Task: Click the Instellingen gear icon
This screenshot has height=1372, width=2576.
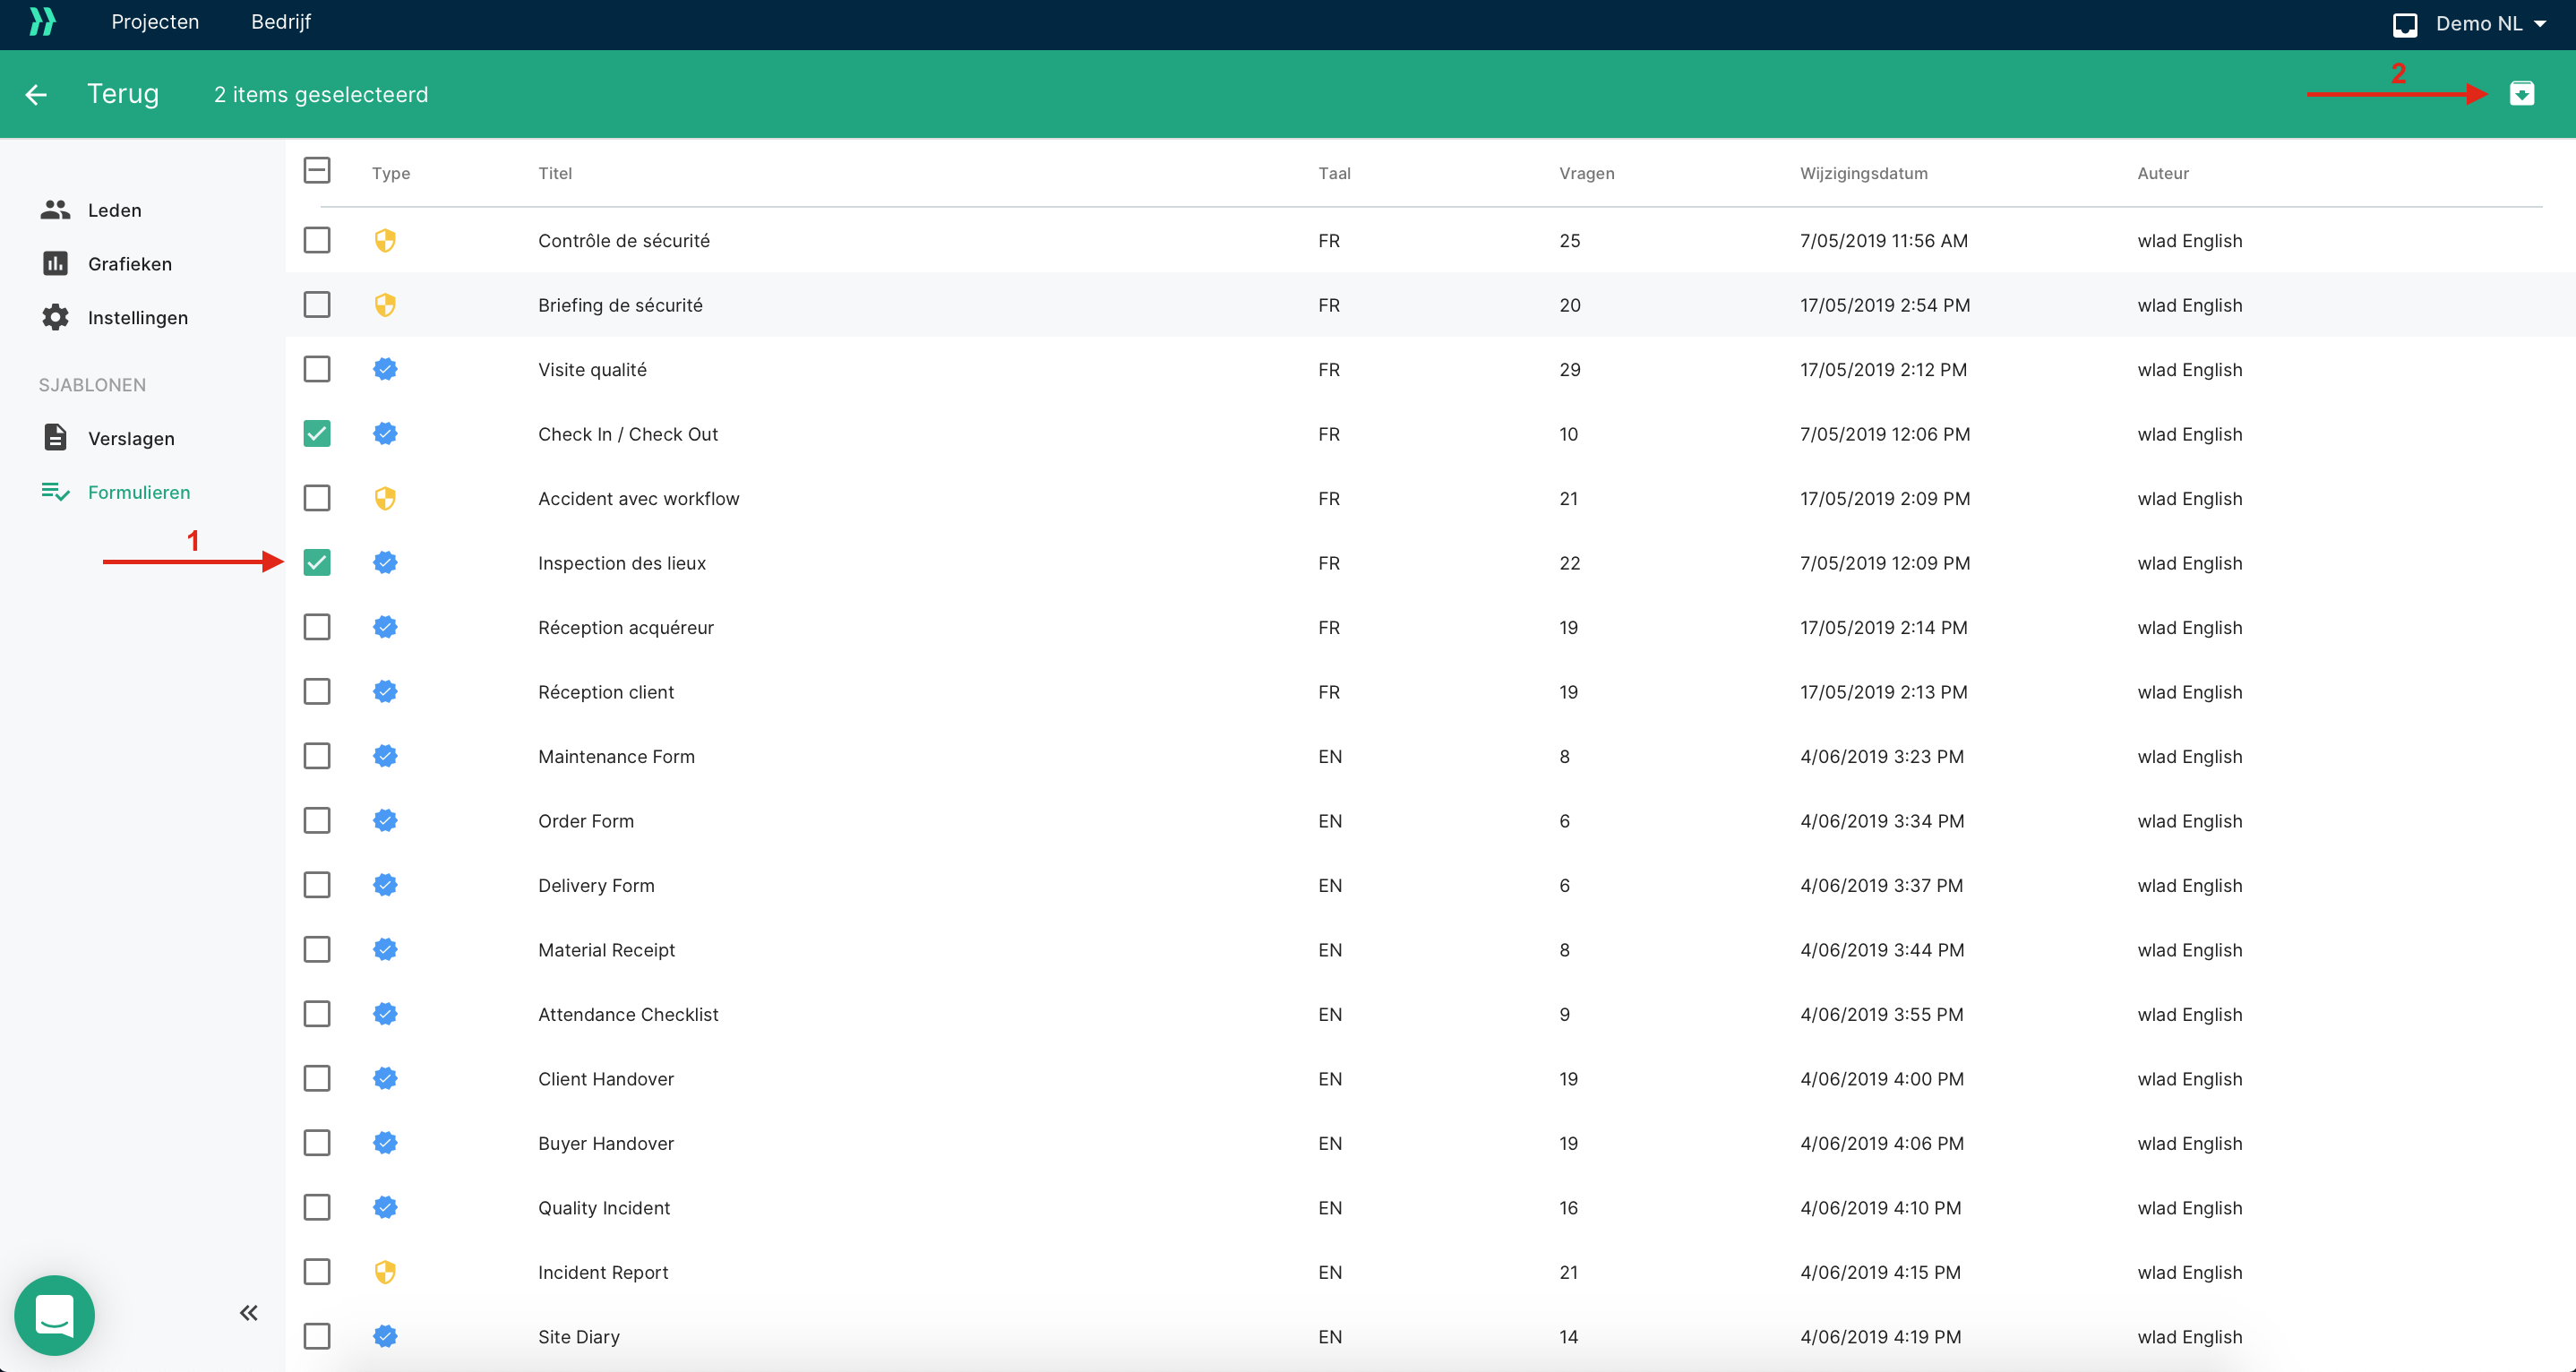Action: 55,317
